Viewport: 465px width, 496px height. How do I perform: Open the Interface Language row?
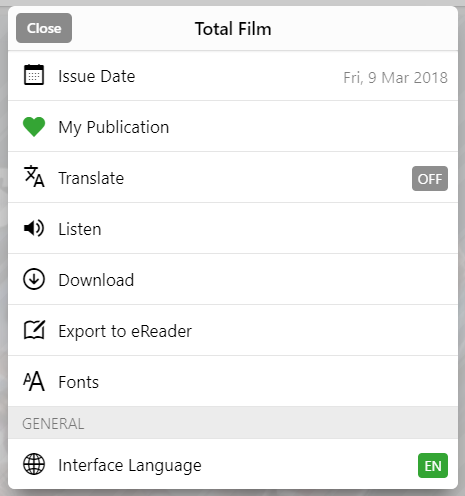(233, 464)
